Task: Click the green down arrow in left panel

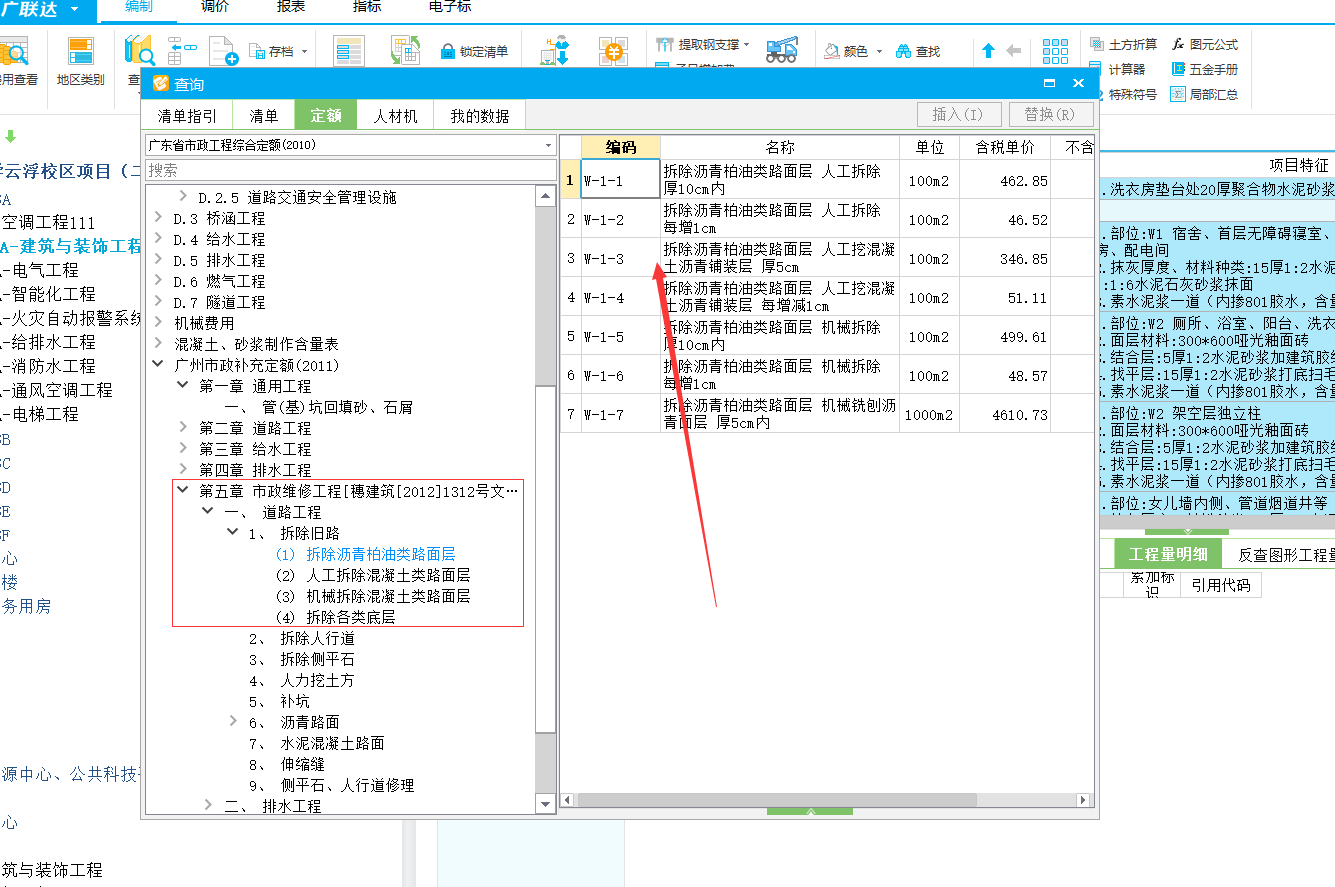Action: [11, 137]
